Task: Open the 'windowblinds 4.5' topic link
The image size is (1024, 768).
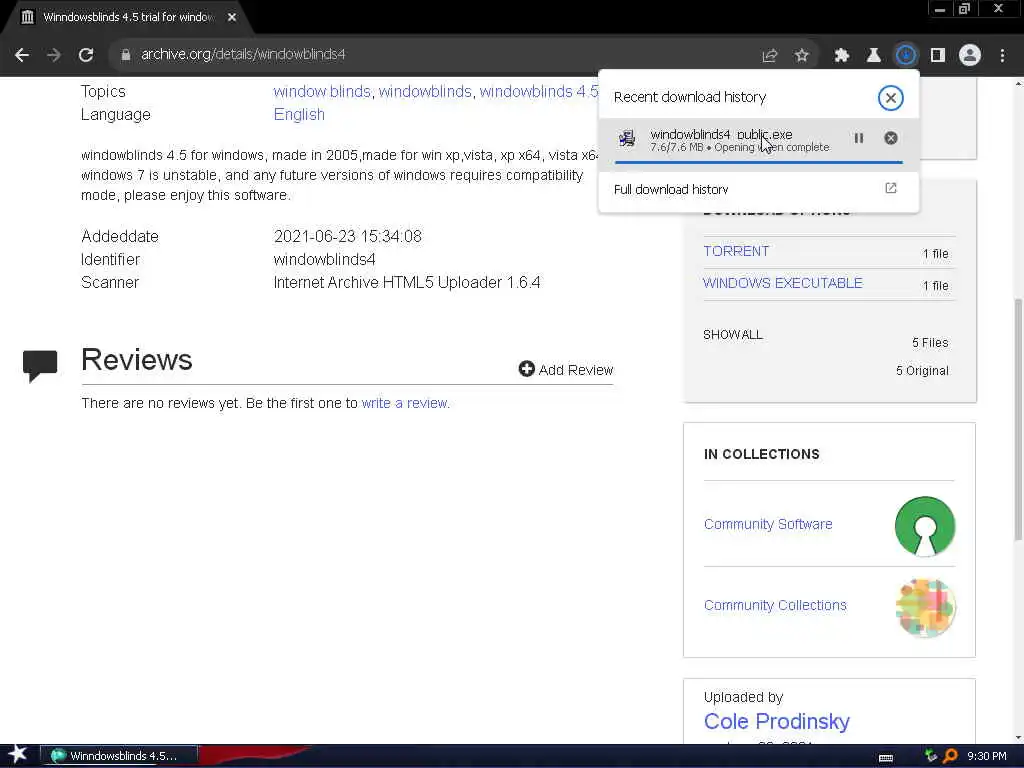Action: click(x=539, y=91)
